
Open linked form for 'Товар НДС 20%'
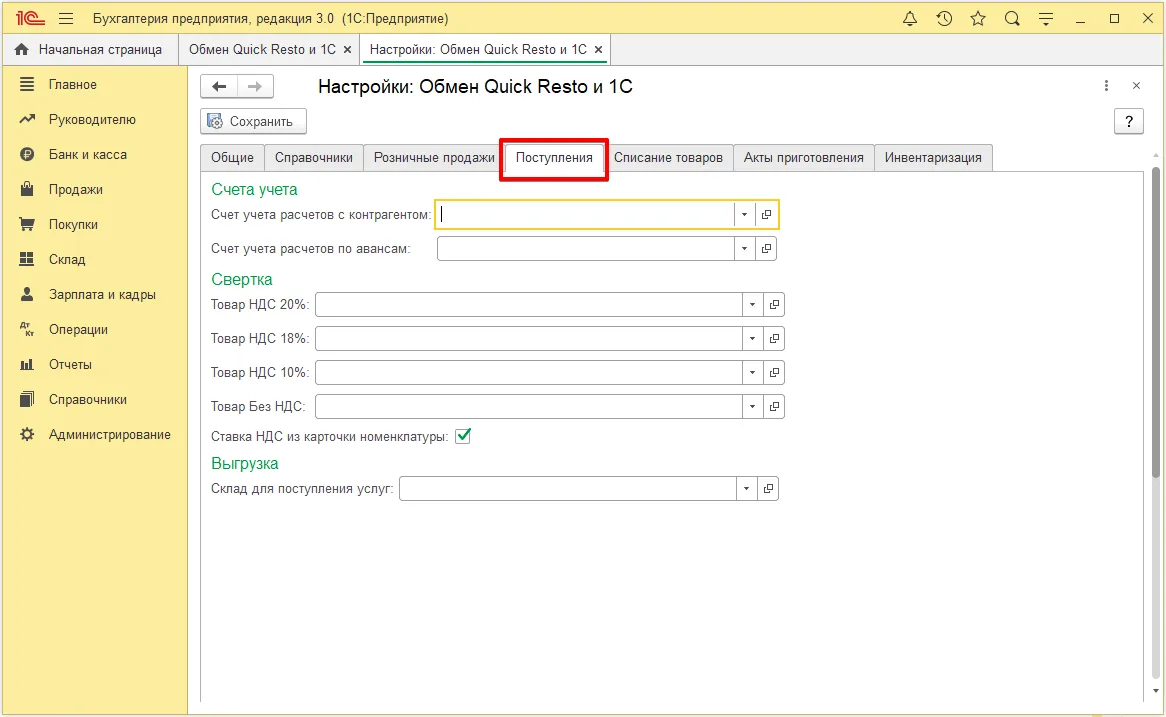[774, 304]
